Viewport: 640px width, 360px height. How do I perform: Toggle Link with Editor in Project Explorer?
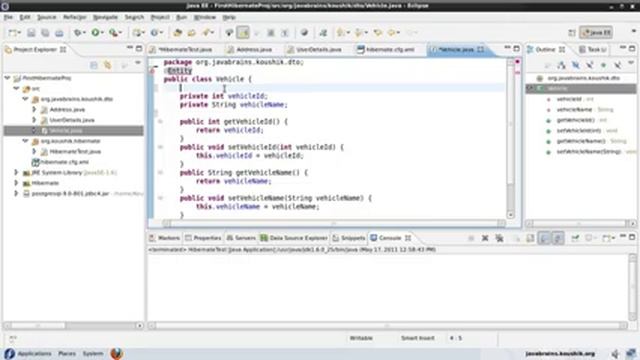[x=107, y=65]
